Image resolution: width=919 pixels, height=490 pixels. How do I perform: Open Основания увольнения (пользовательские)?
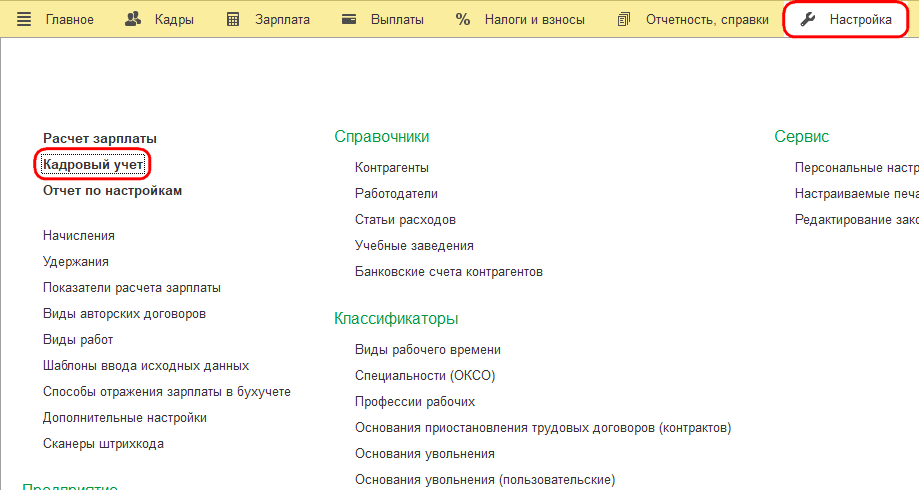click(485, 480)
